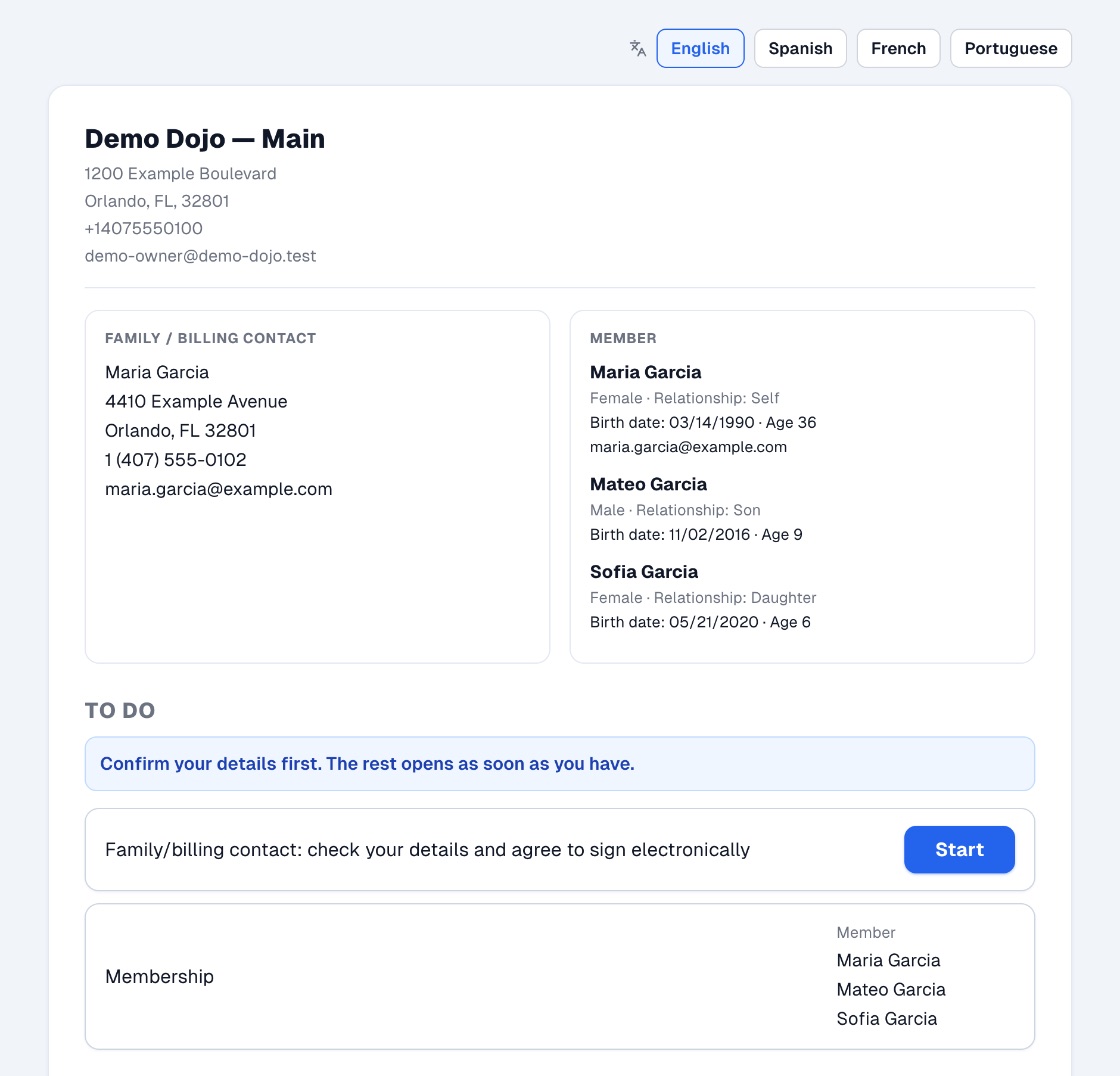The height and width of the screenshot is (1076, 1120).
Task: Click the billing contact email maria.garcia@example.com
Action: [x=219, y=489]
